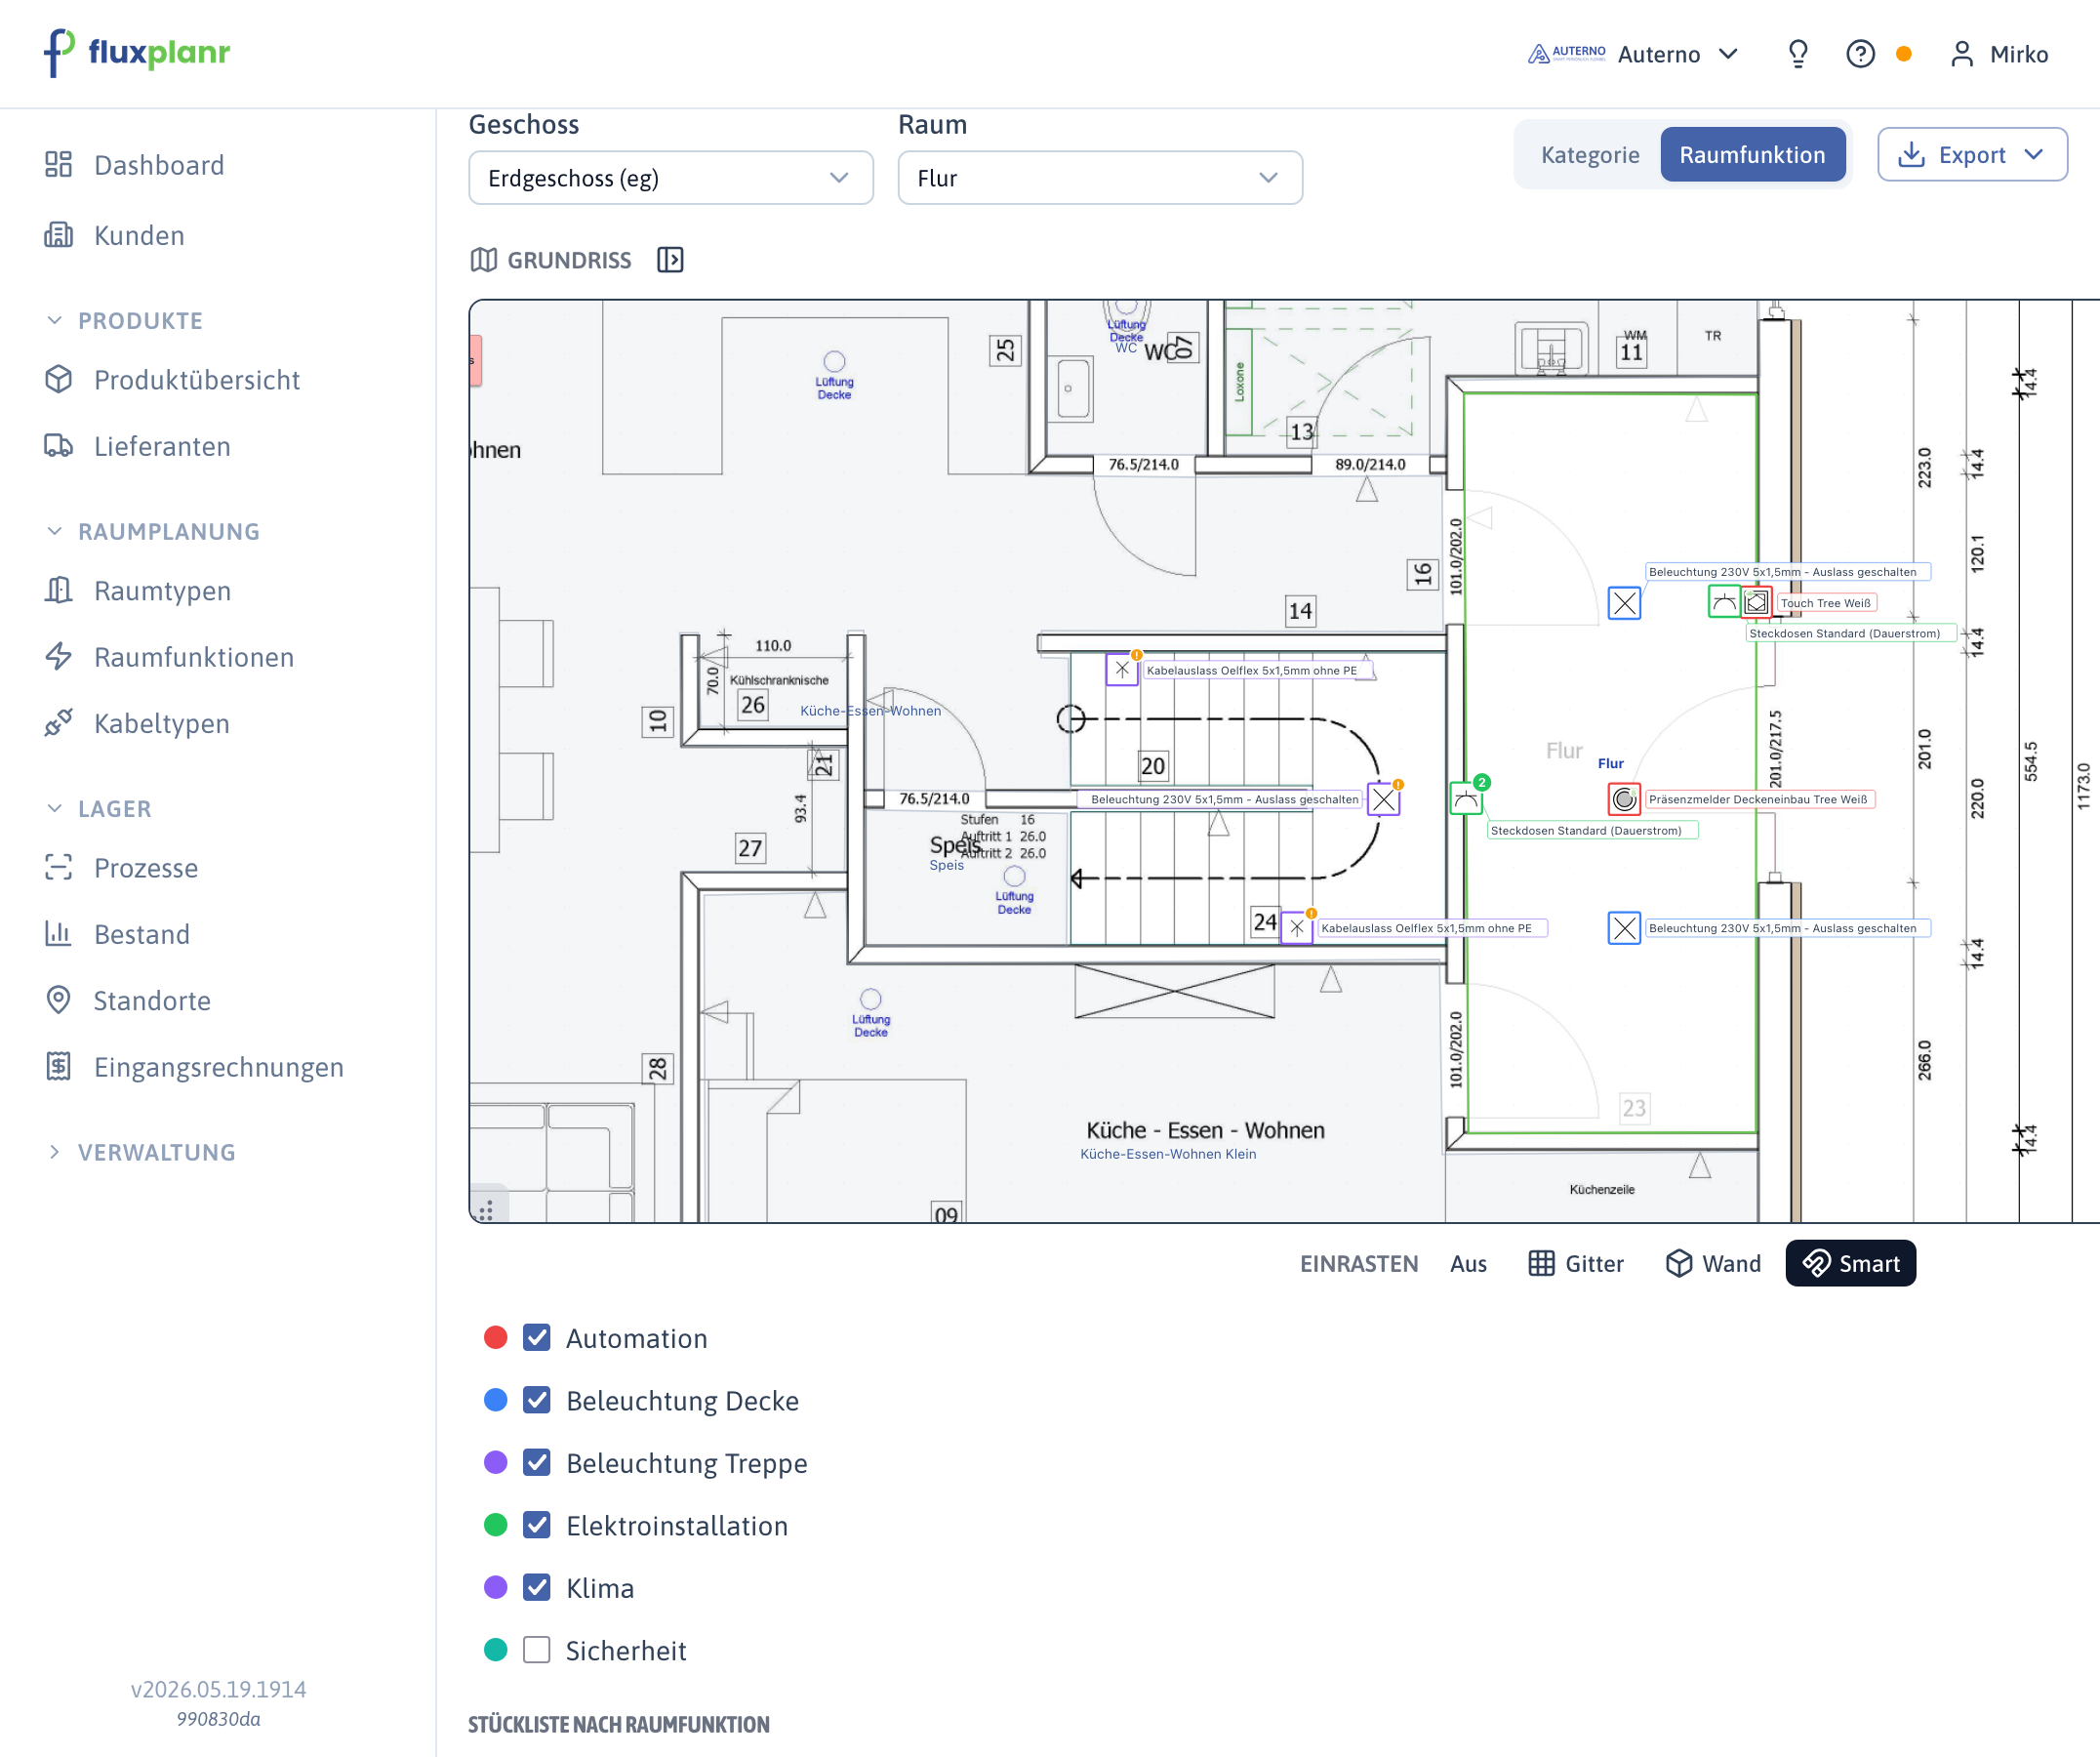Toggle the Grundriss side panel icon
The width and height of the screenshot is (2100, 1757).
[670, 260]
